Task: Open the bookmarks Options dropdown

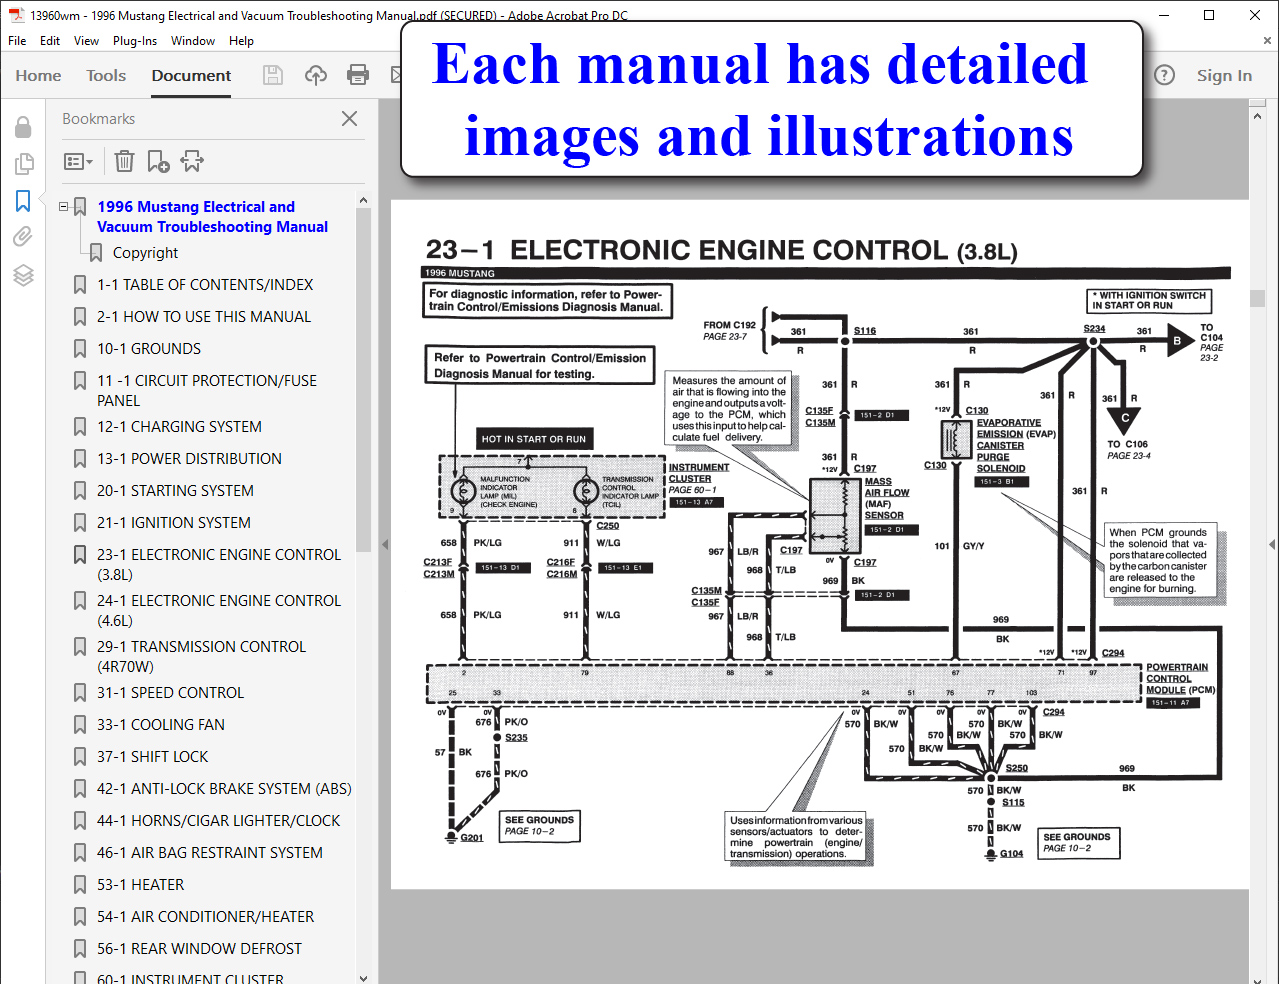Action: [x=78, y=161]
